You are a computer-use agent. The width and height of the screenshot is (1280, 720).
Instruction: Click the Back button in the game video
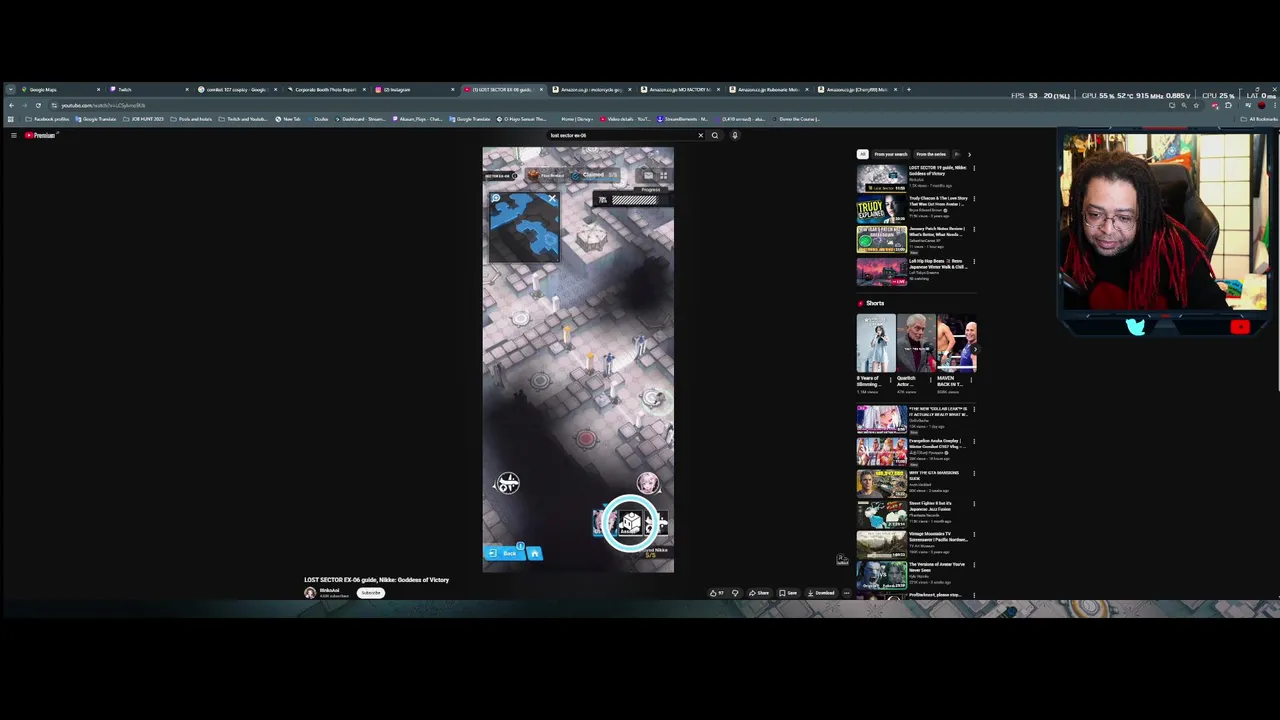[x=504, y=553]
